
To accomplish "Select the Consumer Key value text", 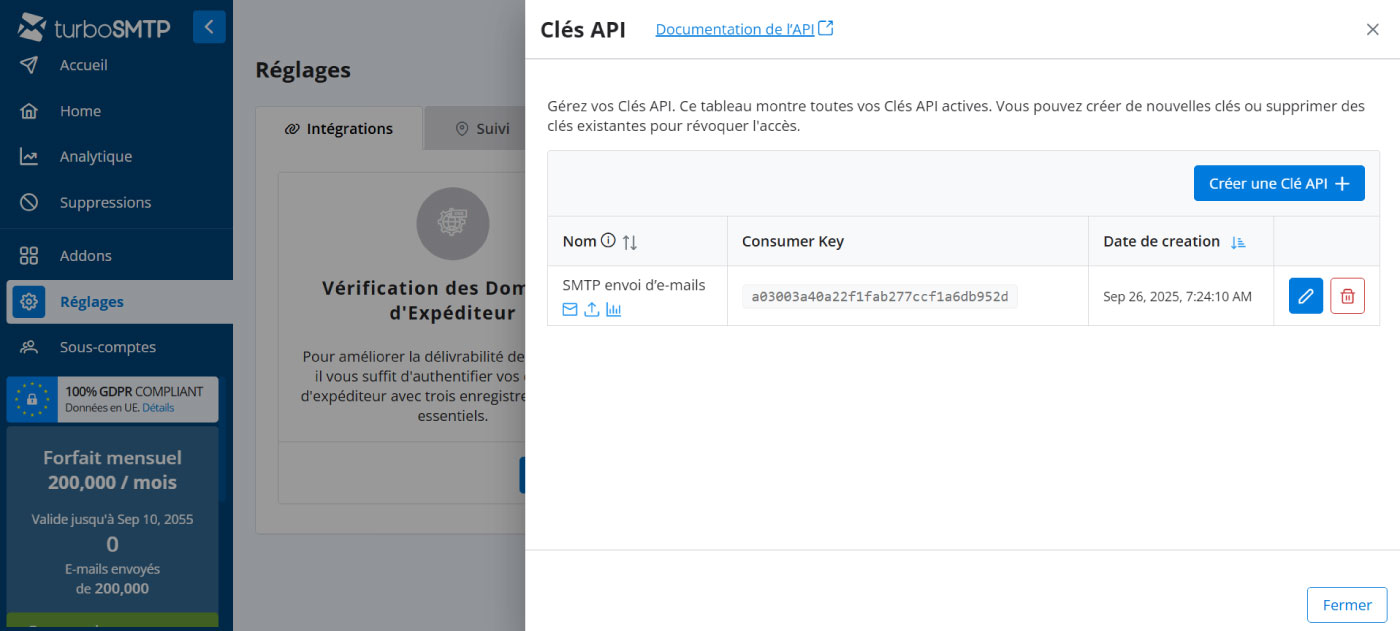I will coord(879,296).
